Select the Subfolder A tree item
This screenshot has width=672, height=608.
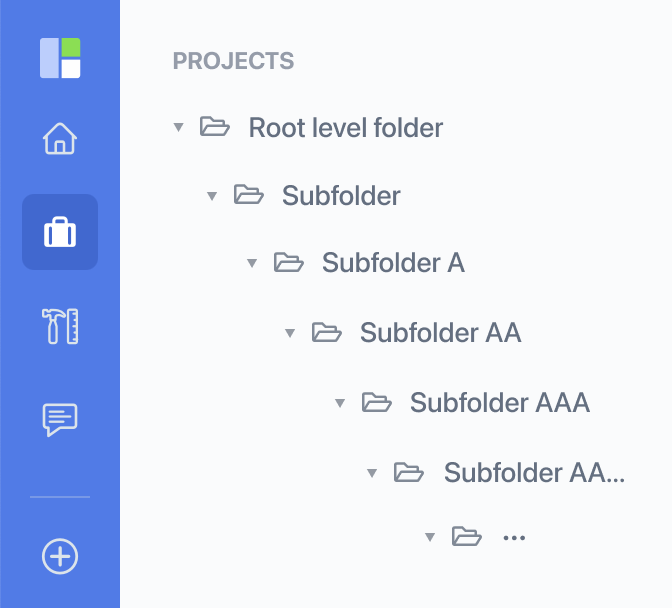click(393, 263)
